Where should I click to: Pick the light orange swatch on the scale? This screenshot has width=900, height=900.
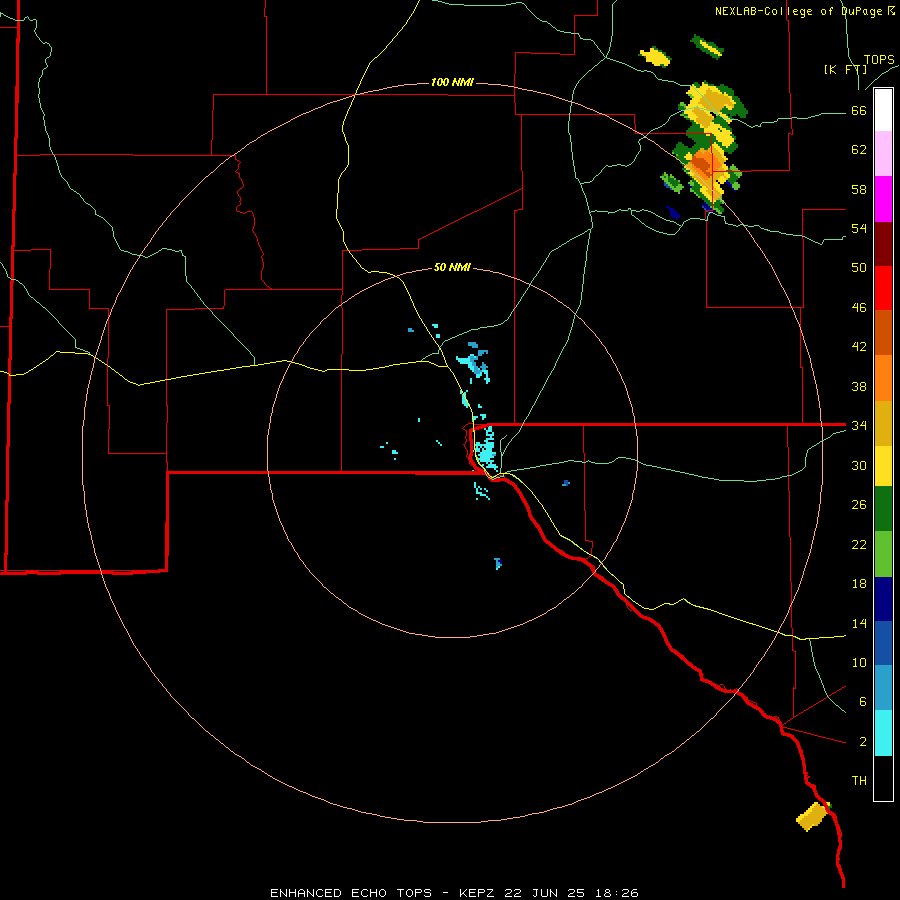point(883,378)
